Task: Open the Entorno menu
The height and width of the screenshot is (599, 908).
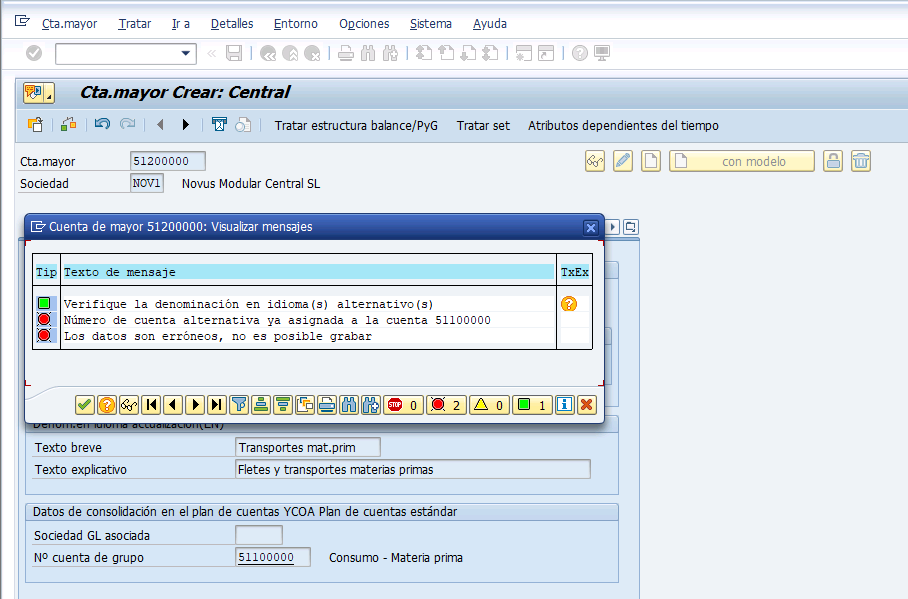Action: coord(295,24)
